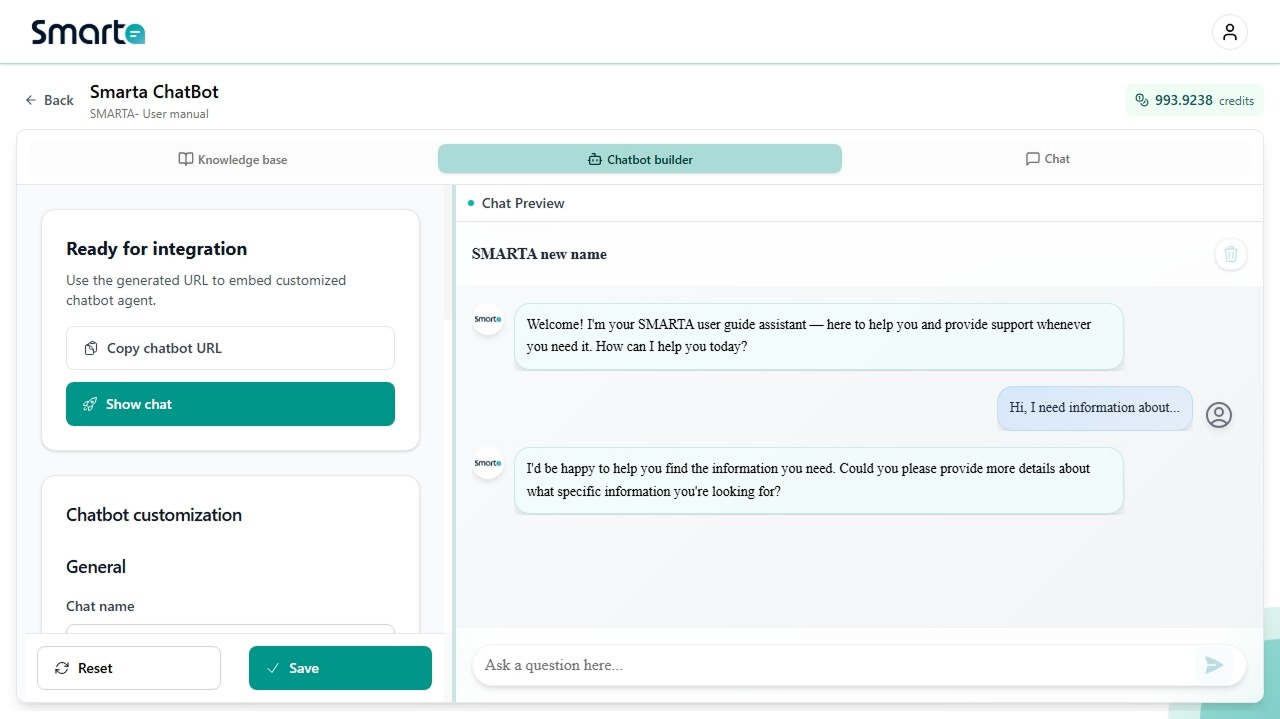Save the chatbot settings
The height and width of the screenshot is (719, 1280).
(340, 668)
